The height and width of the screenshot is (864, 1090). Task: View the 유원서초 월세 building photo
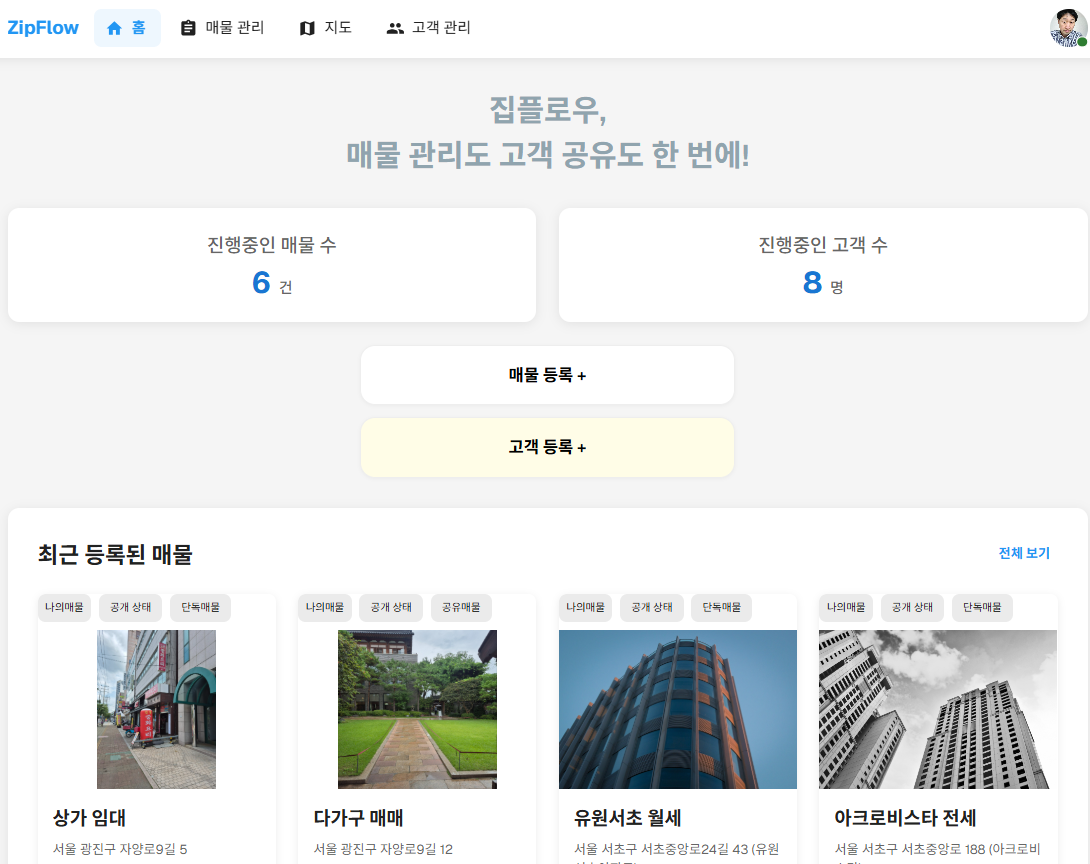tap(677, 709)
